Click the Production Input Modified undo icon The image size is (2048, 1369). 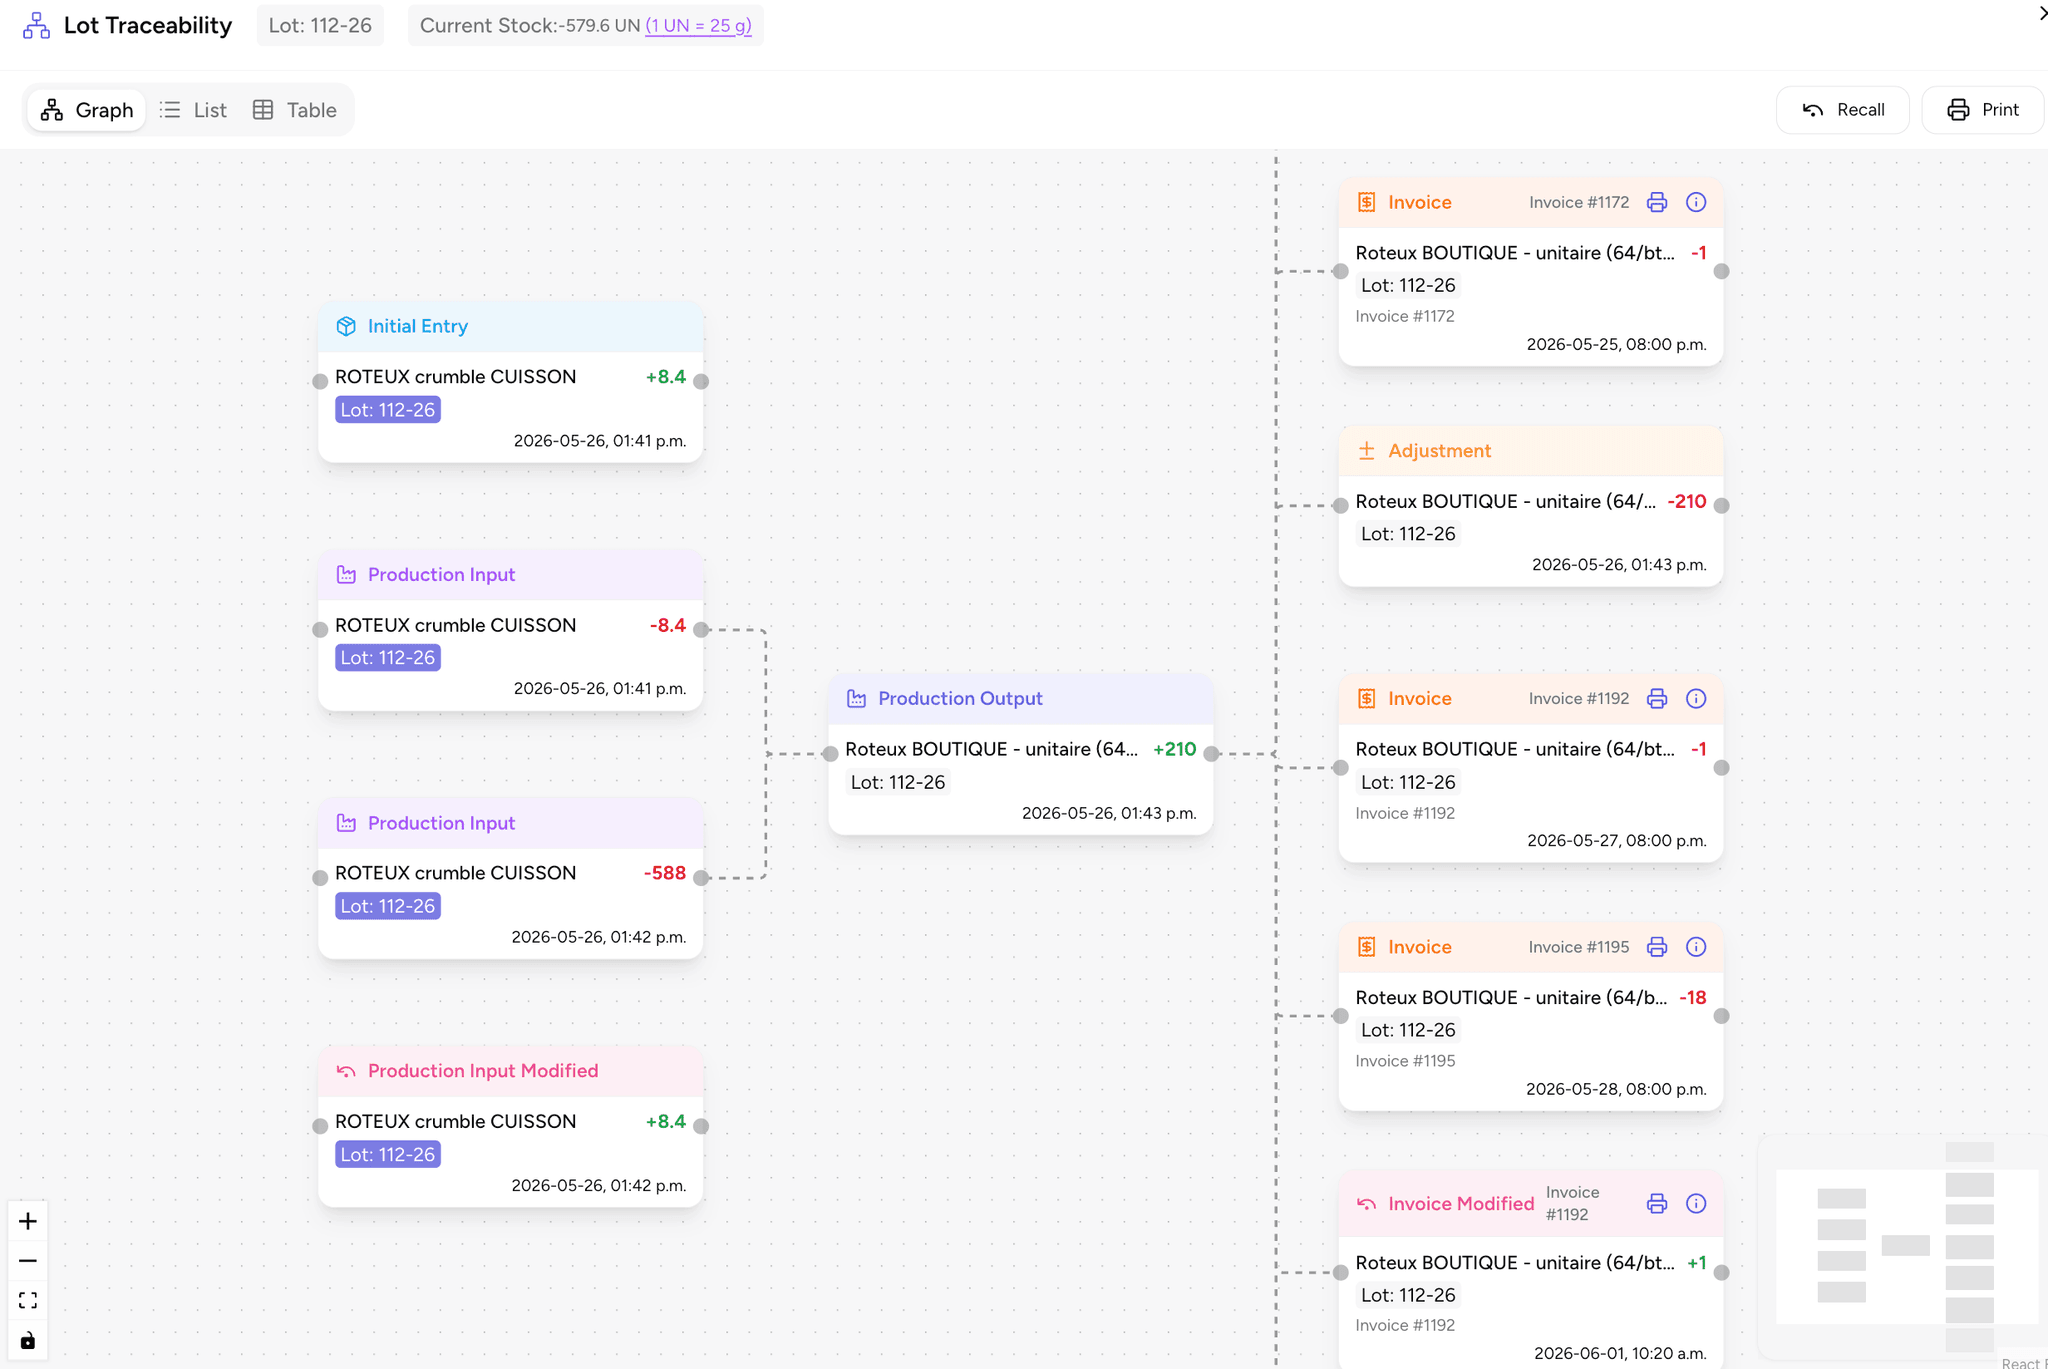click(346, 1072)
